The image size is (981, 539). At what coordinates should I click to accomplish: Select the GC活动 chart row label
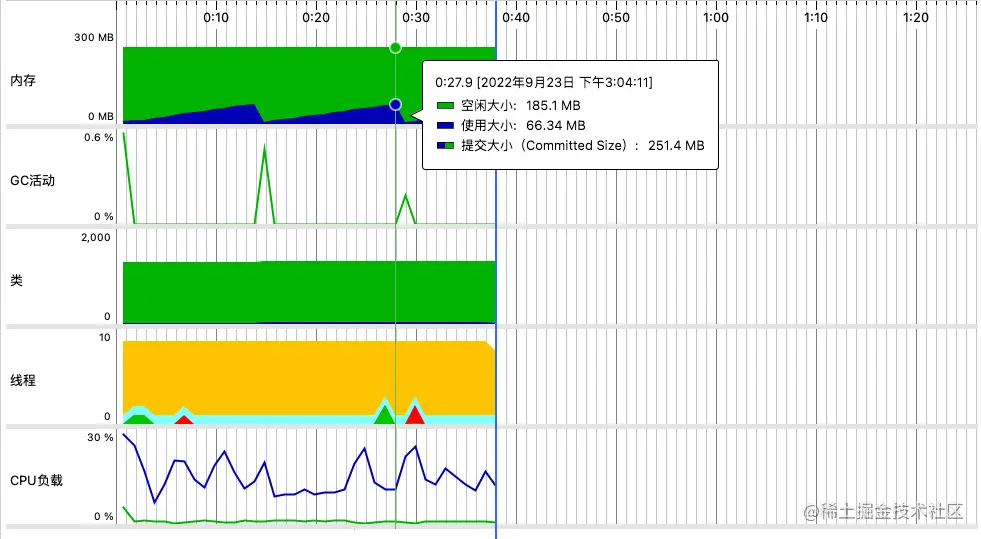[33, 181]
